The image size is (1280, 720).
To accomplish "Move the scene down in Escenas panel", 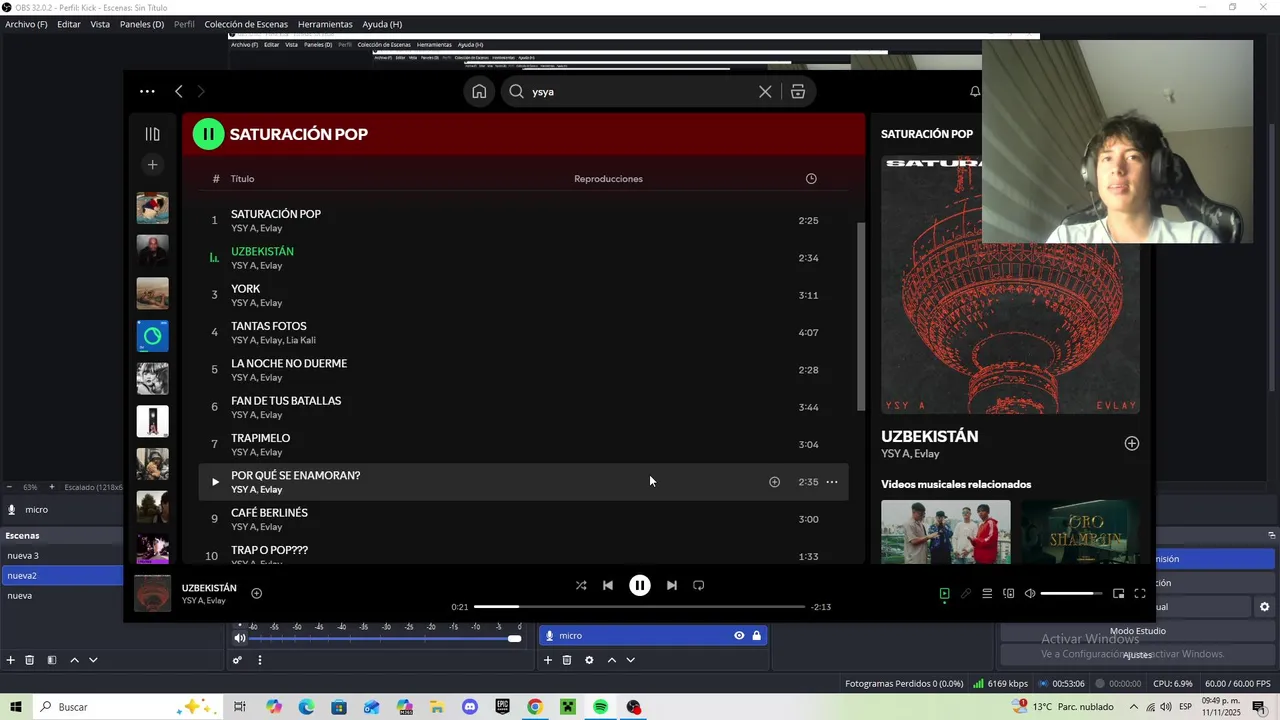I will pyautogui.click(x=93, y=660).
